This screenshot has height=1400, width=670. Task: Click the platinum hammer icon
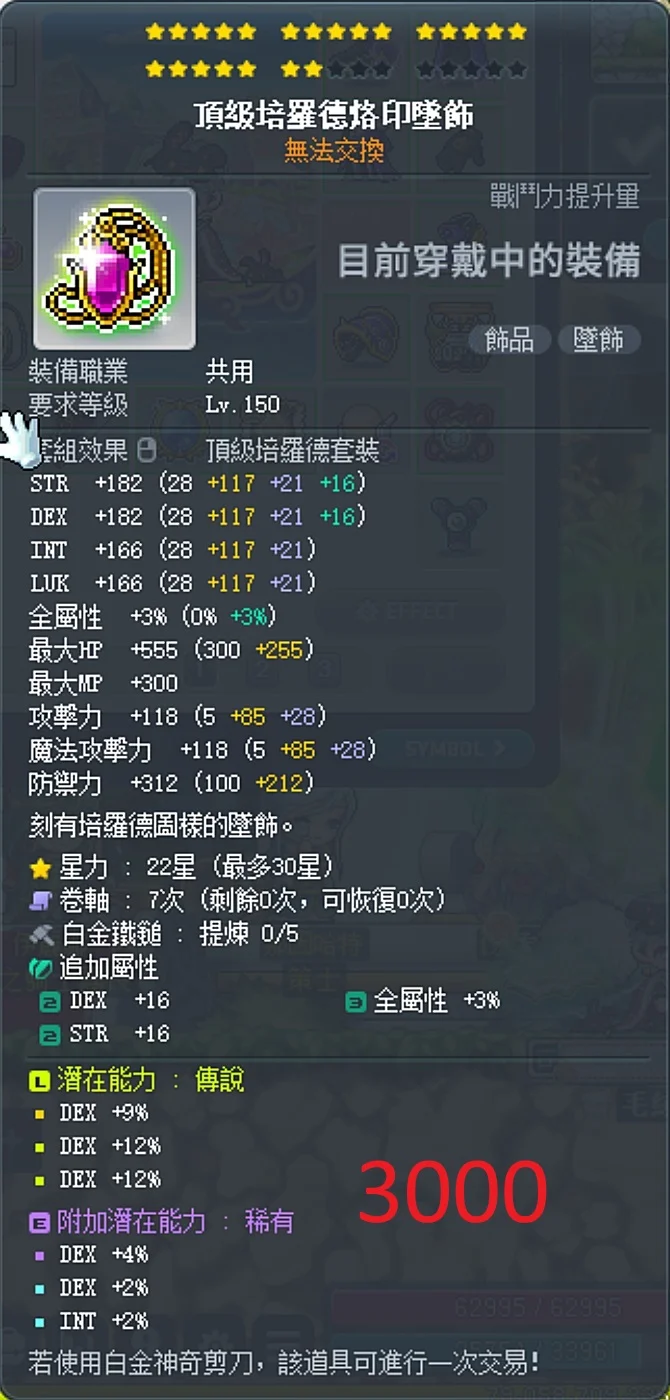click(x=41, y=934)
